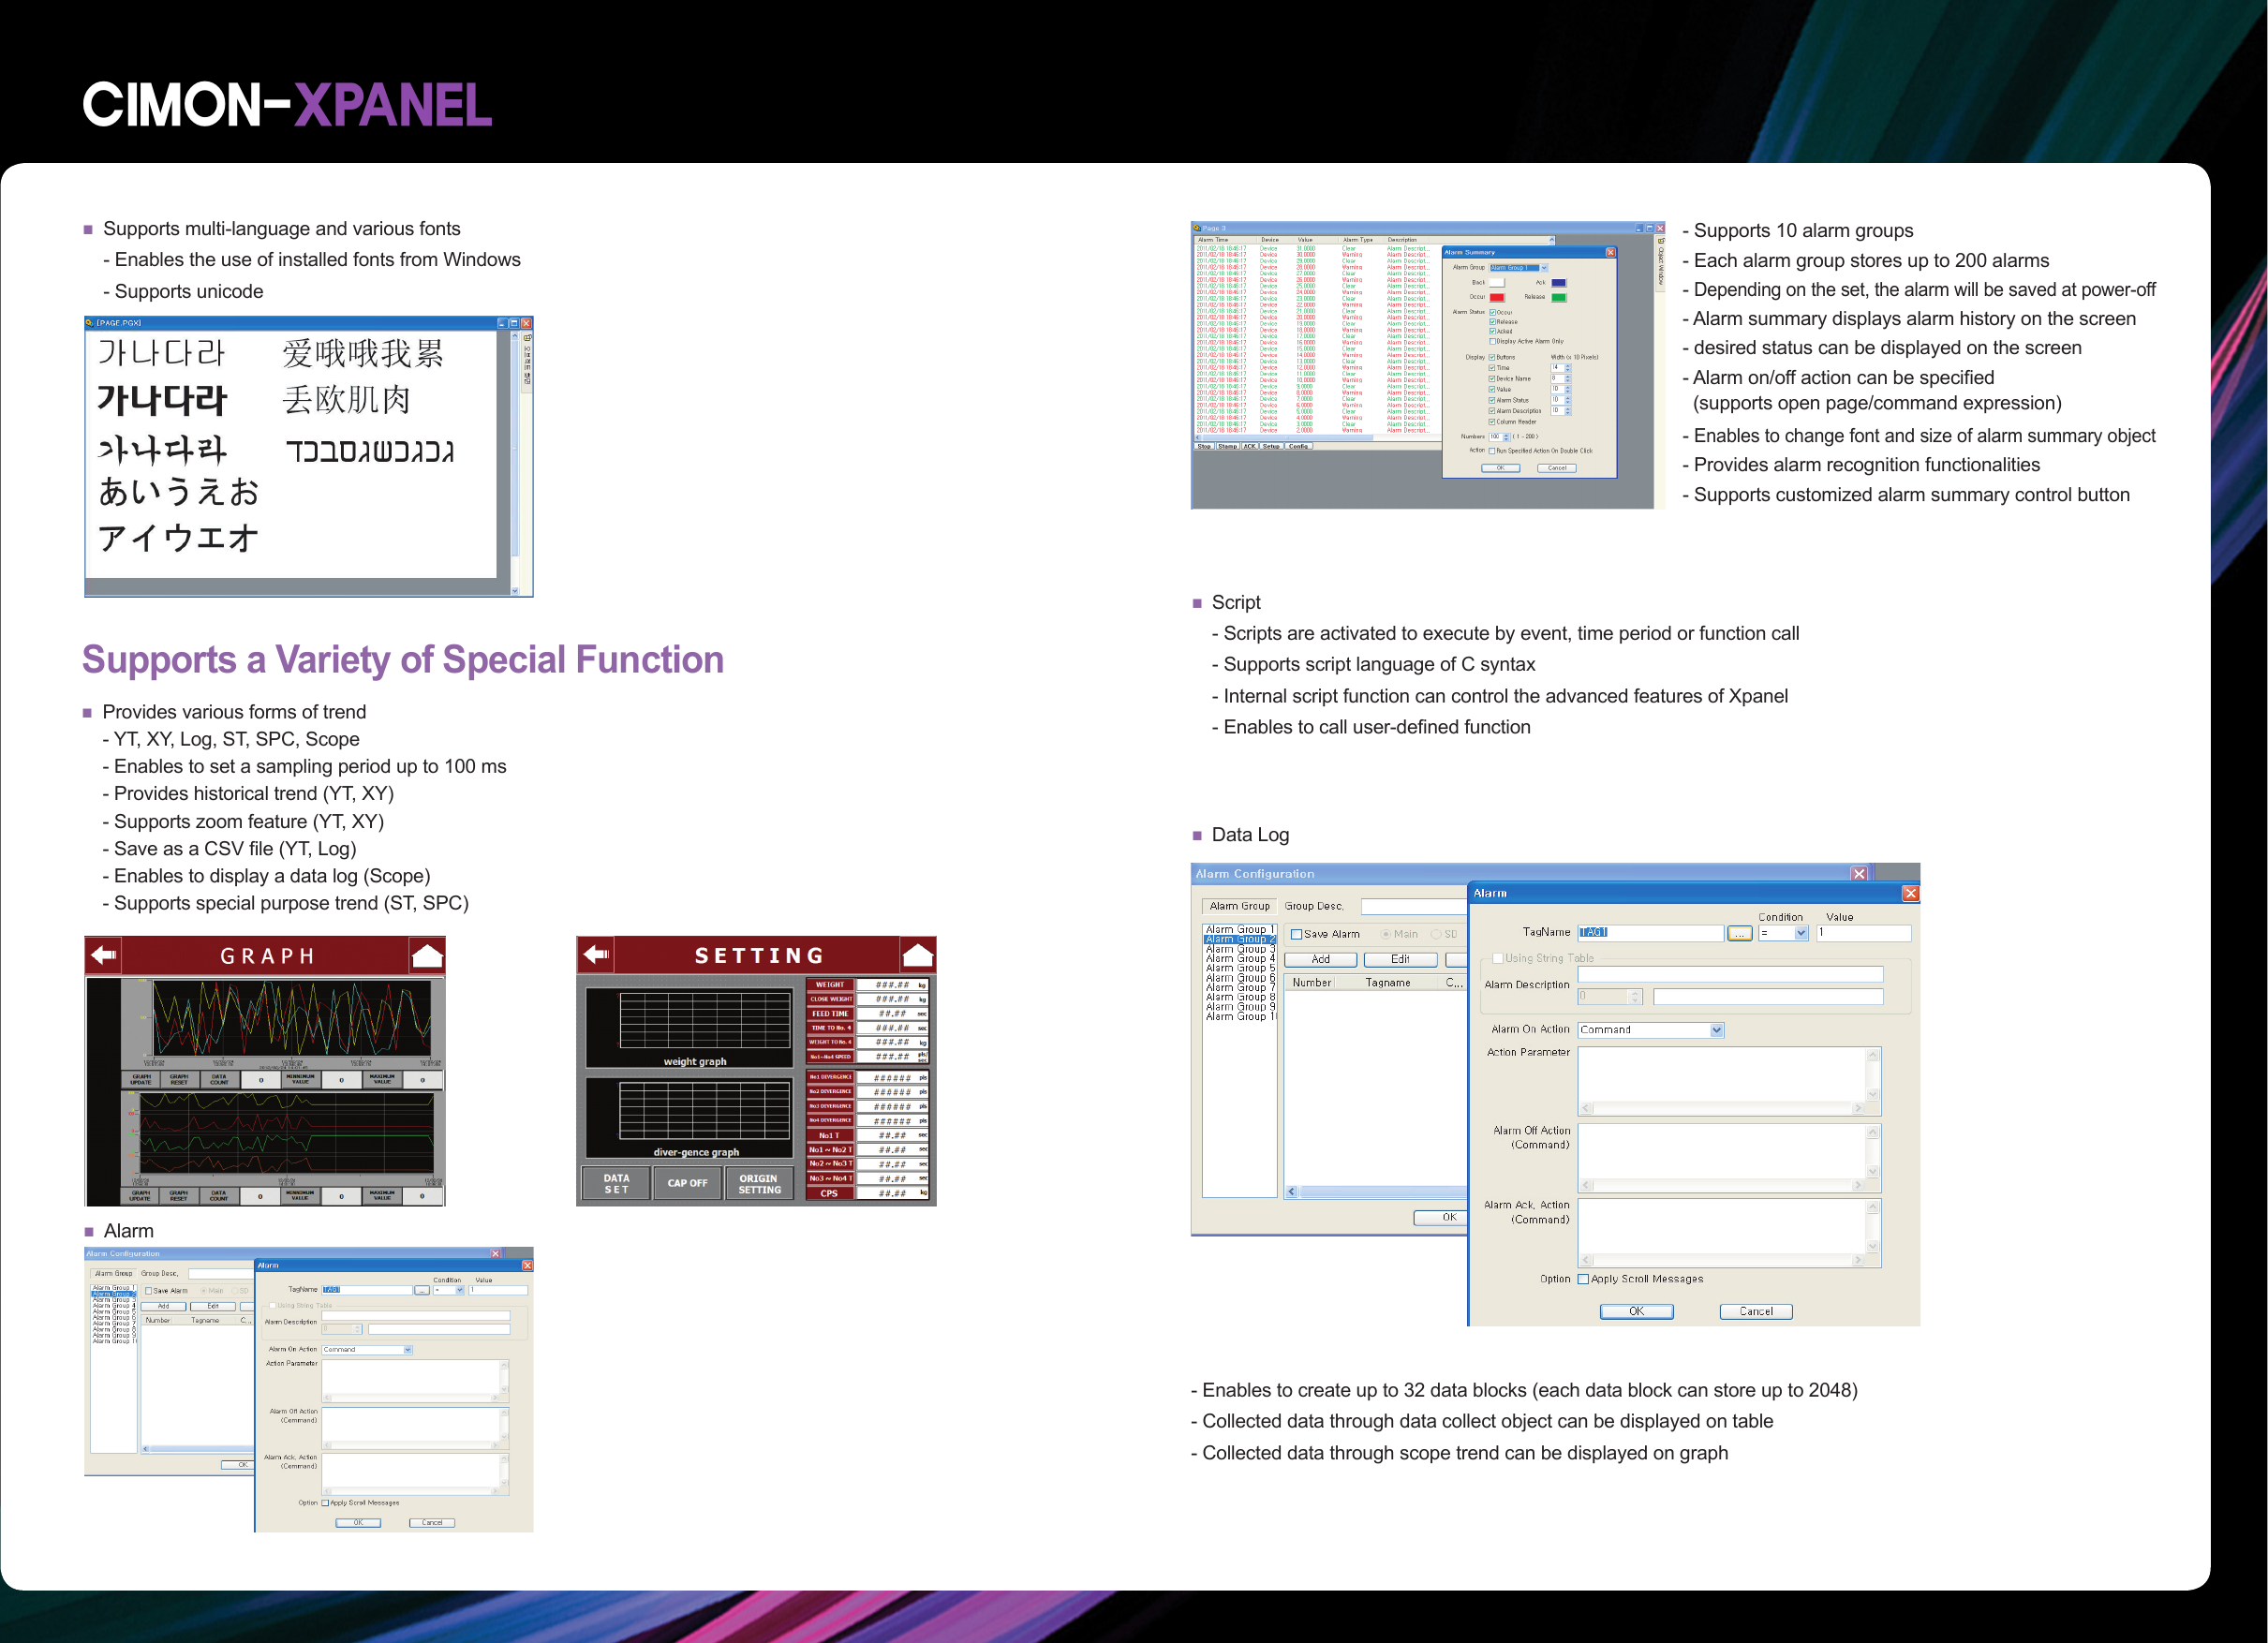
Task: Enable Run Specified Action On Double Click
Action: [x=1492, y=451]
